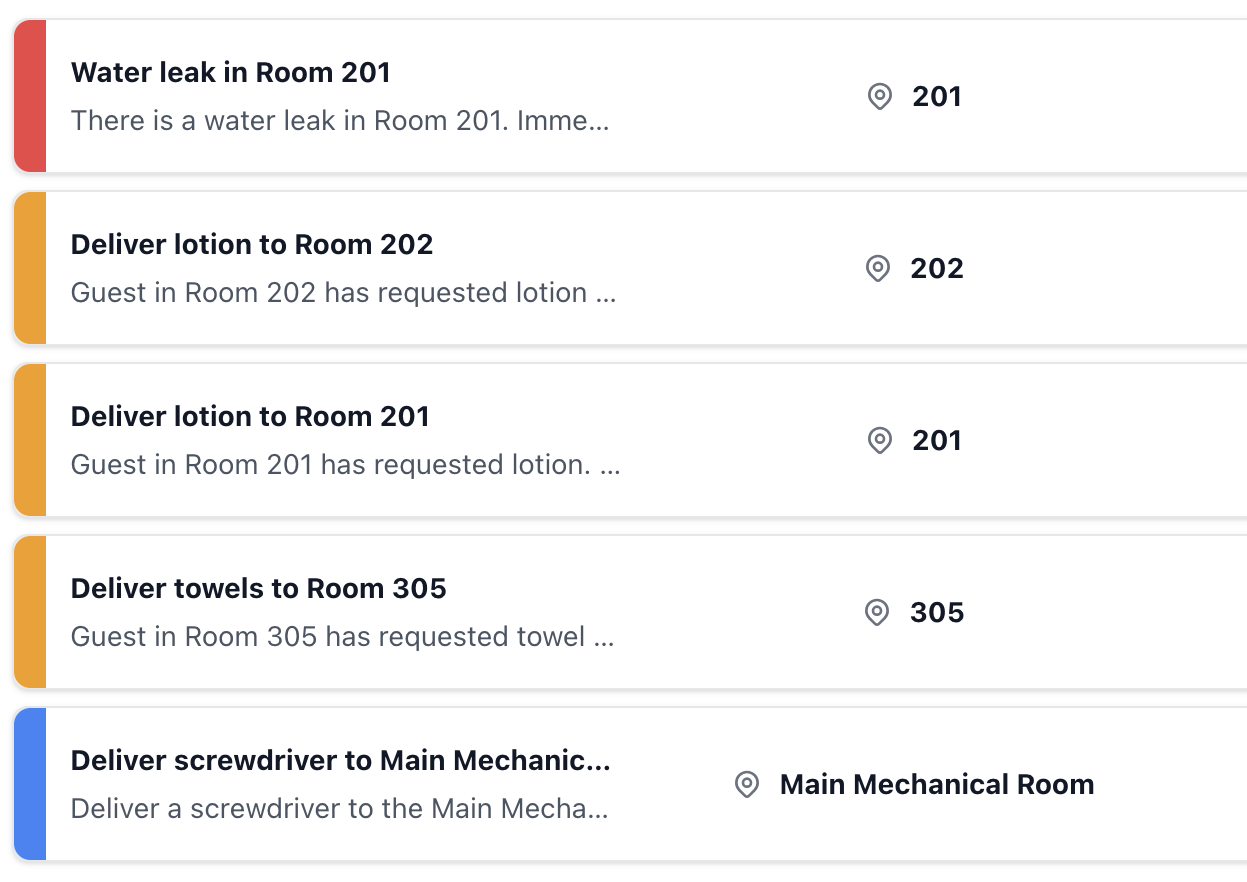This screenshot has height=882, width=1247.
Task: Open Deliver towels to Room 305 title
Action: point(259,588)
